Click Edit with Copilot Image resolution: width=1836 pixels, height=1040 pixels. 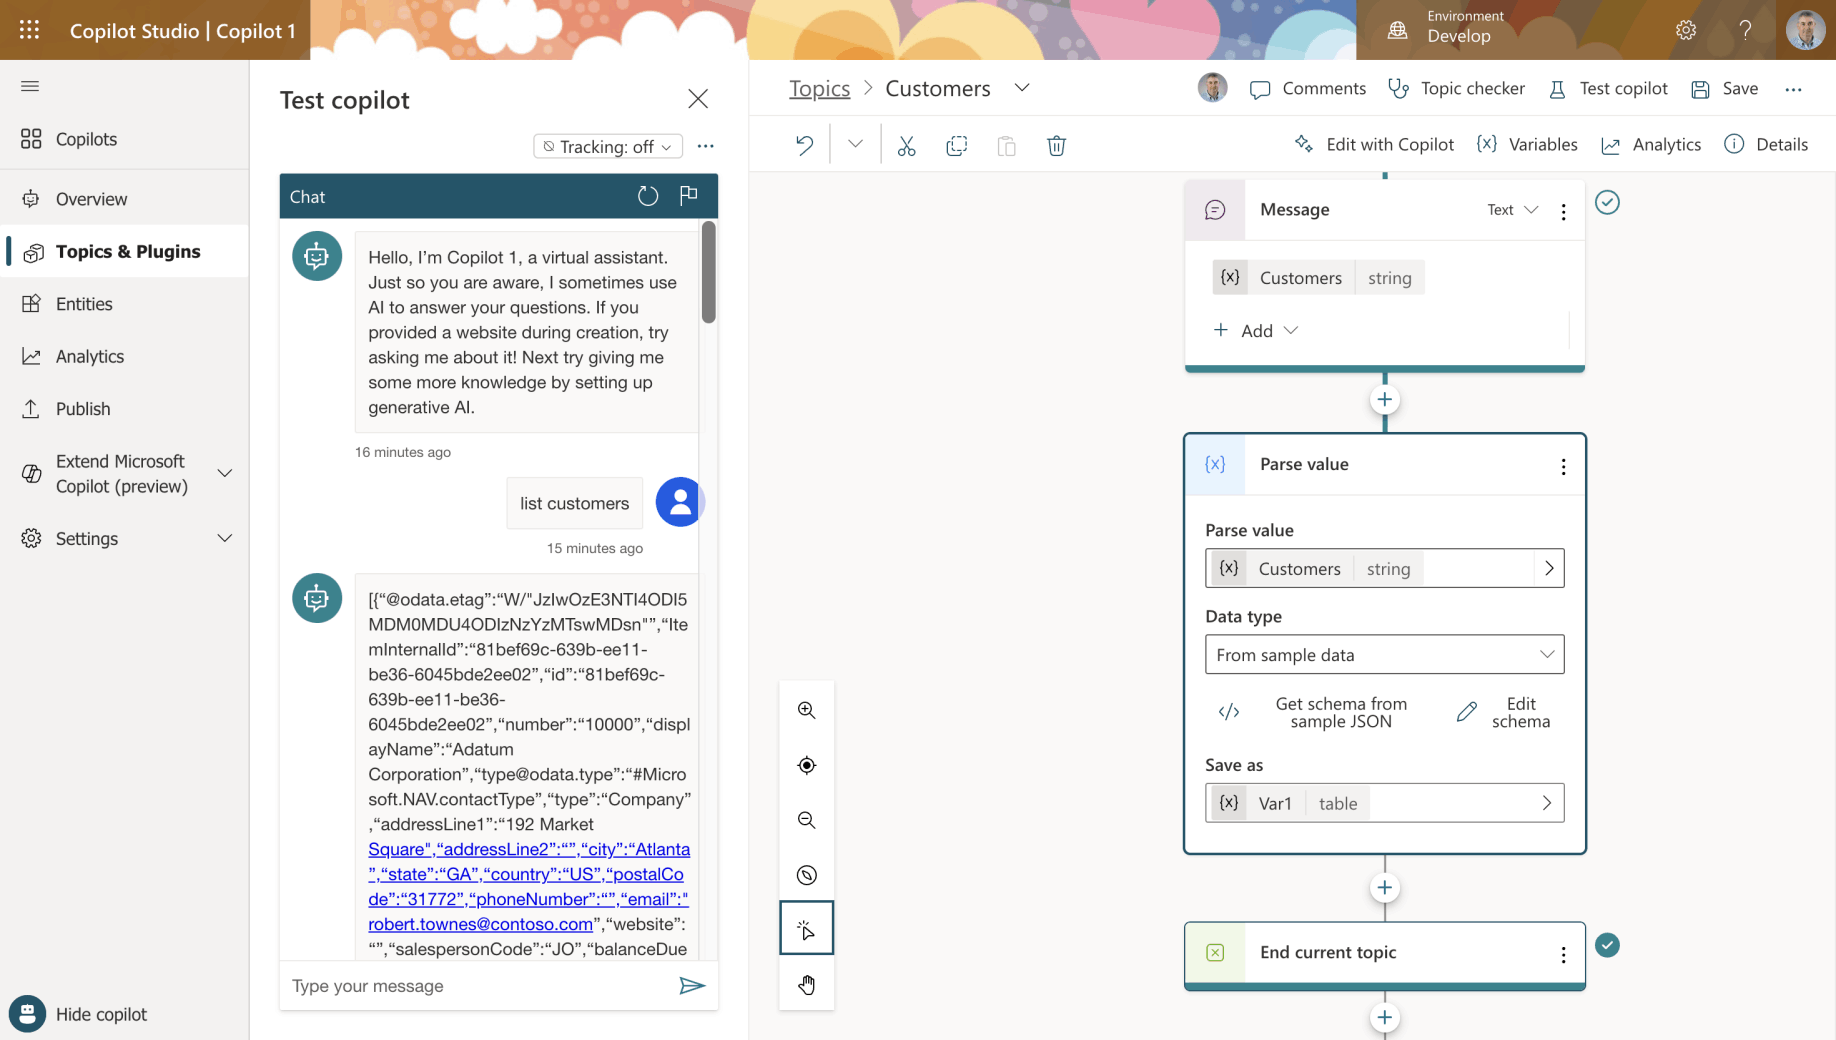coord(1373,144)
